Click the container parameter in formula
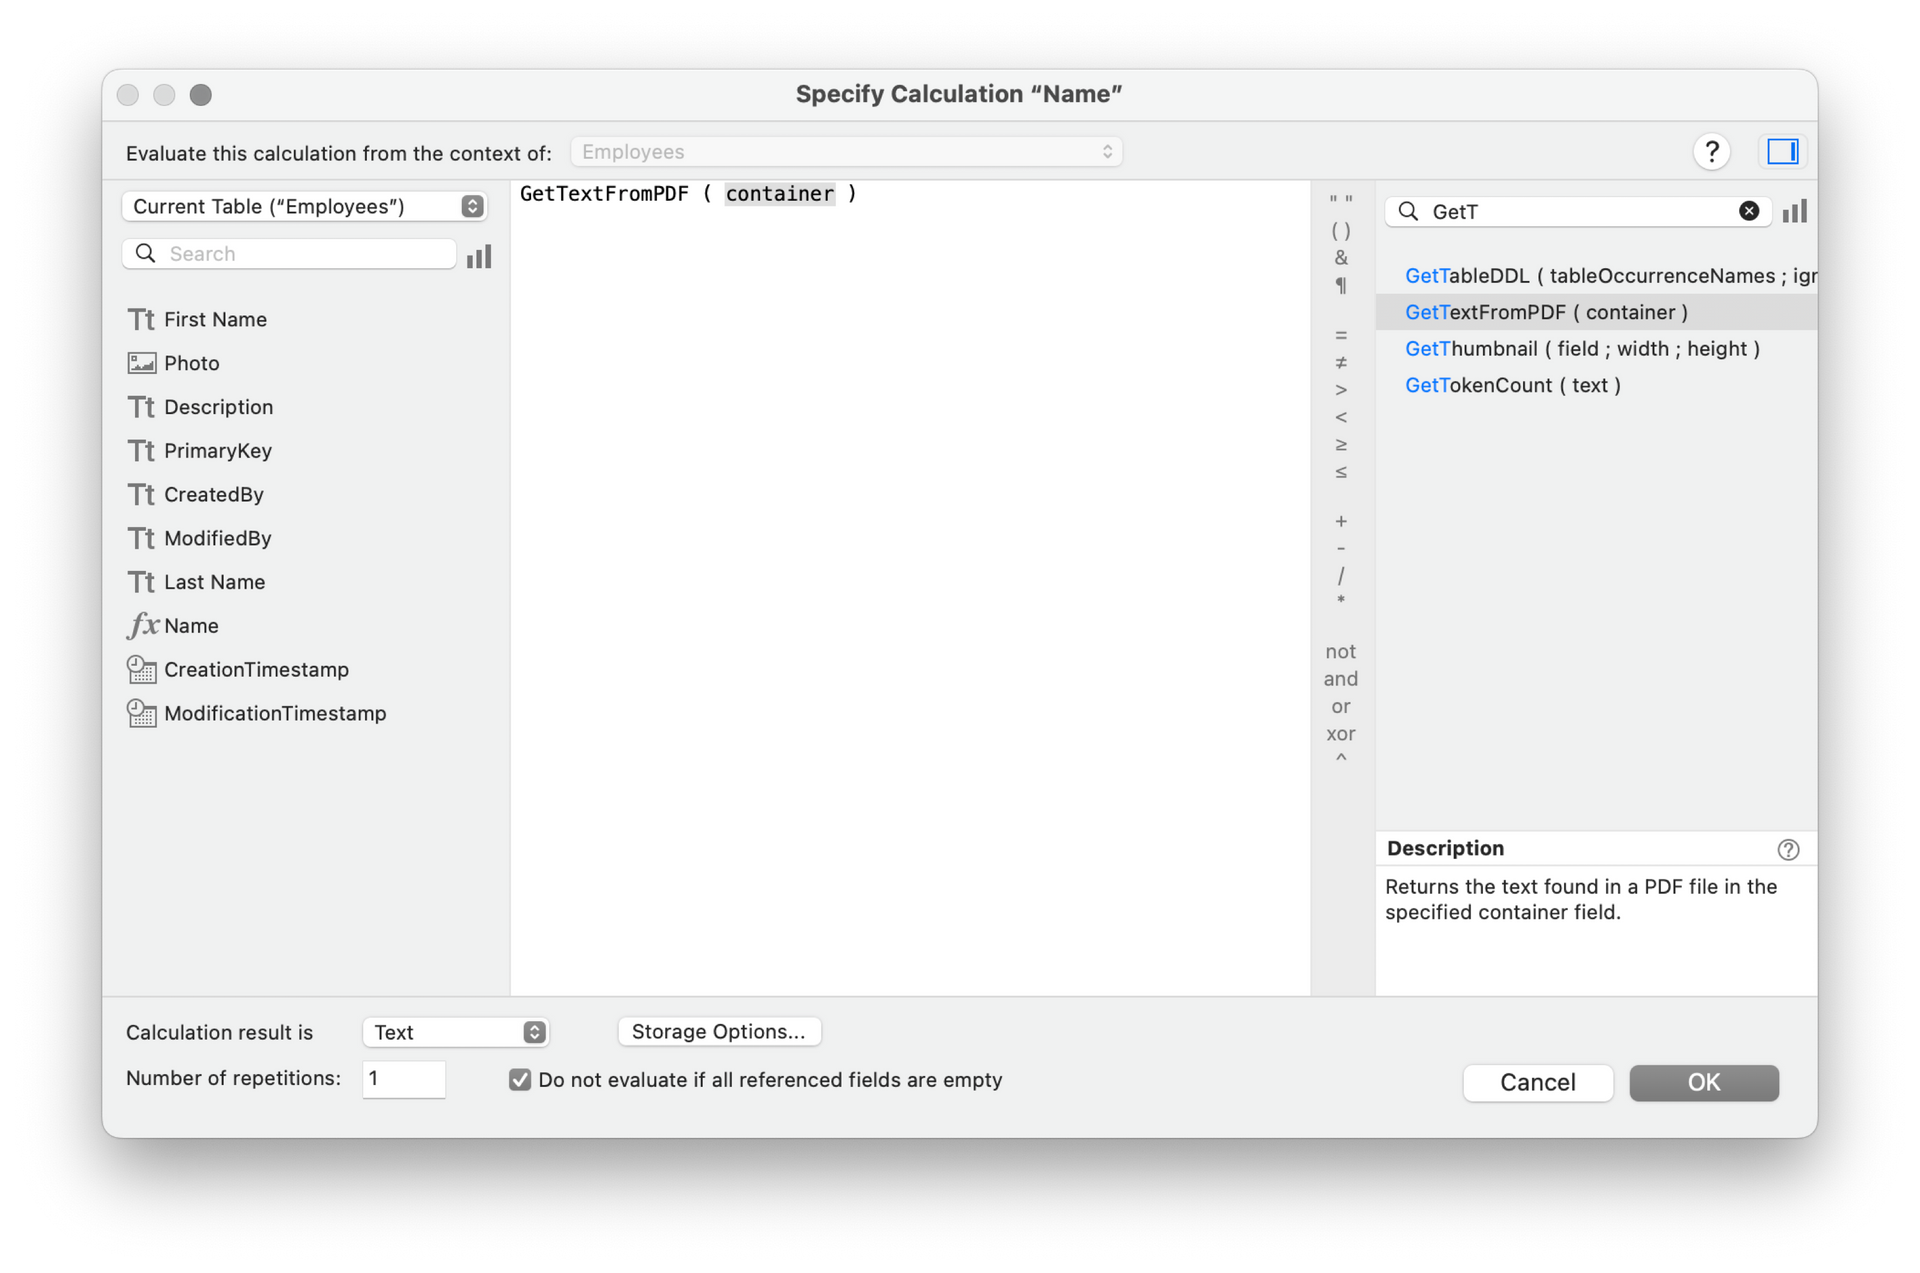The width and height of the screenshot is (1920, 1273). [x=779, y=194]
